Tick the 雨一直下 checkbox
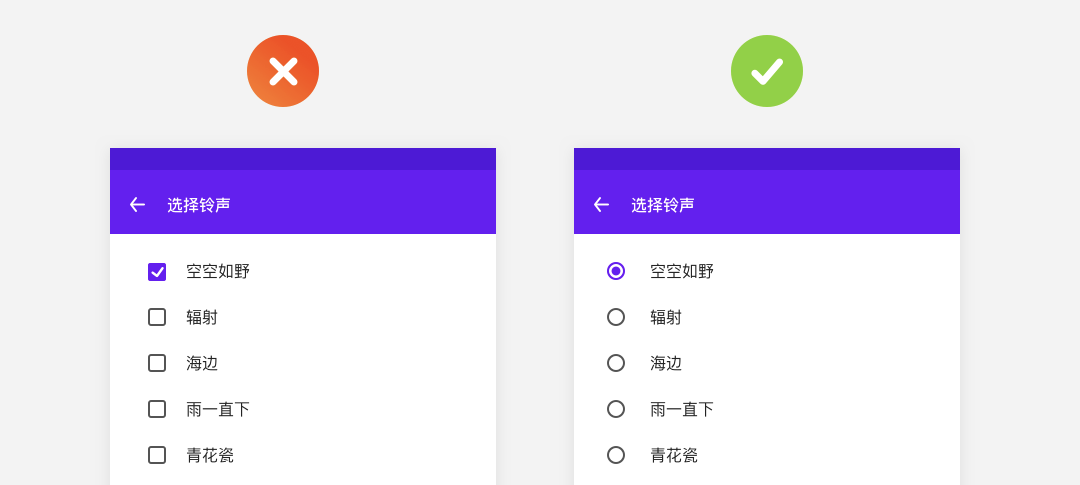Viewport: 1080px width, 485px height. point(157,409)
